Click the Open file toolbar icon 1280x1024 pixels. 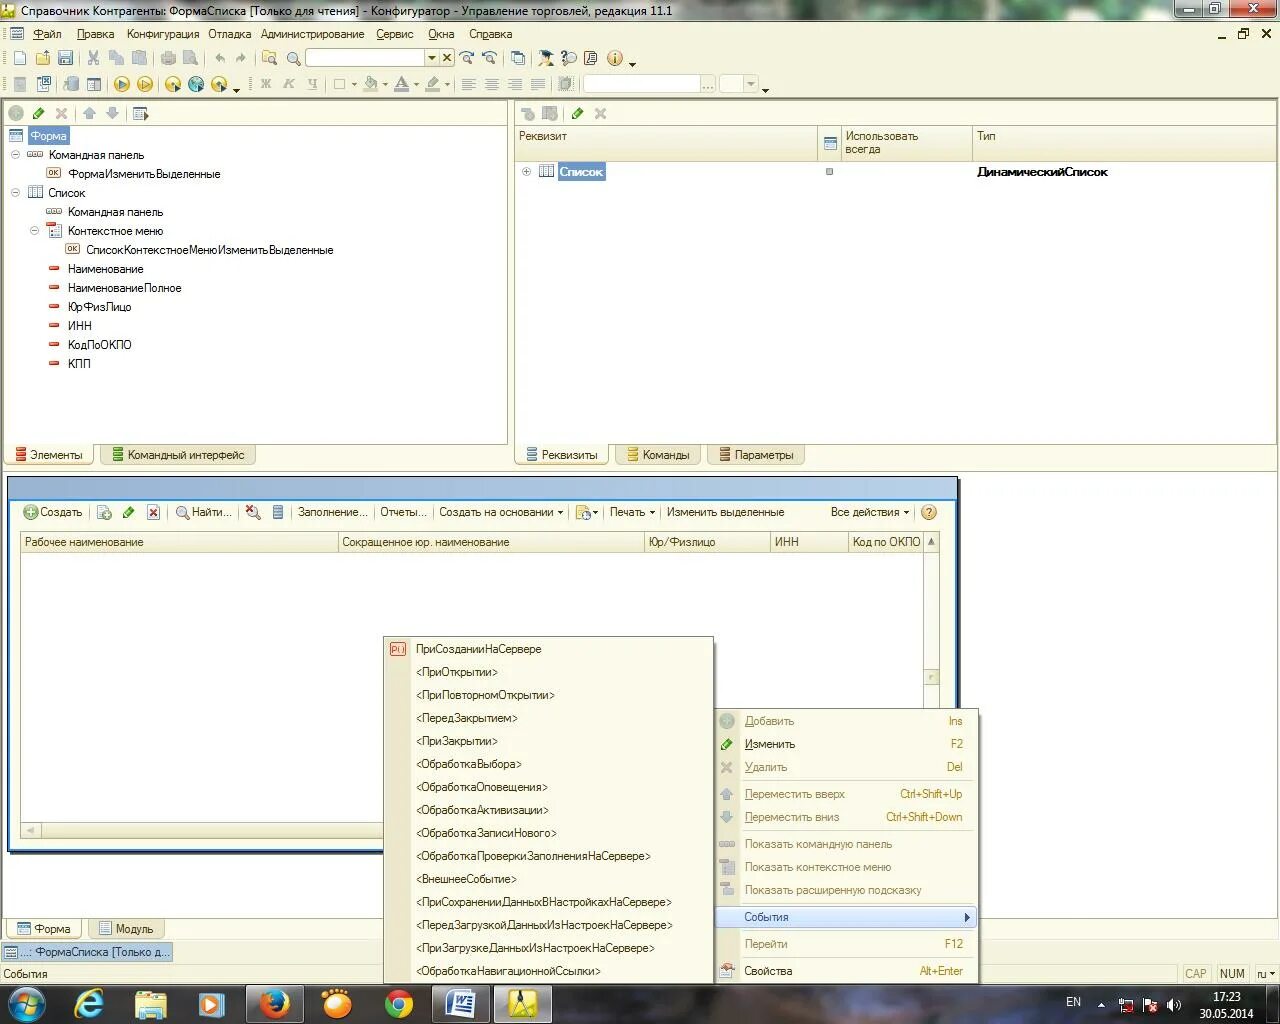42,58
